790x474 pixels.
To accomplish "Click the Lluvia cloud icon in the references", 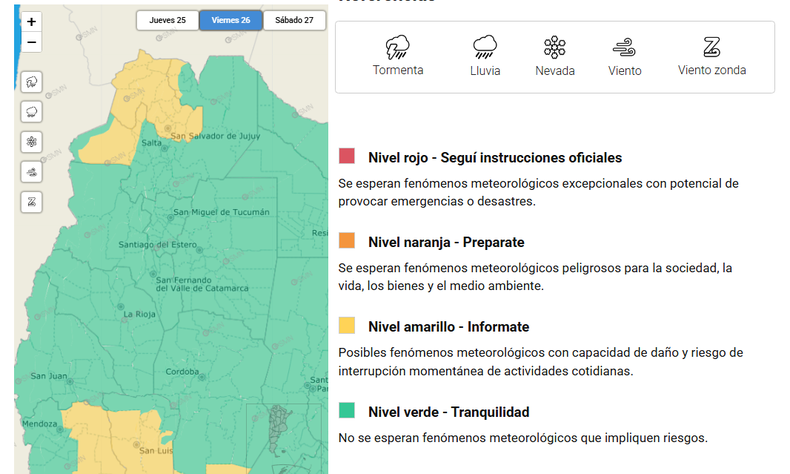I will (x=485, y=47).
